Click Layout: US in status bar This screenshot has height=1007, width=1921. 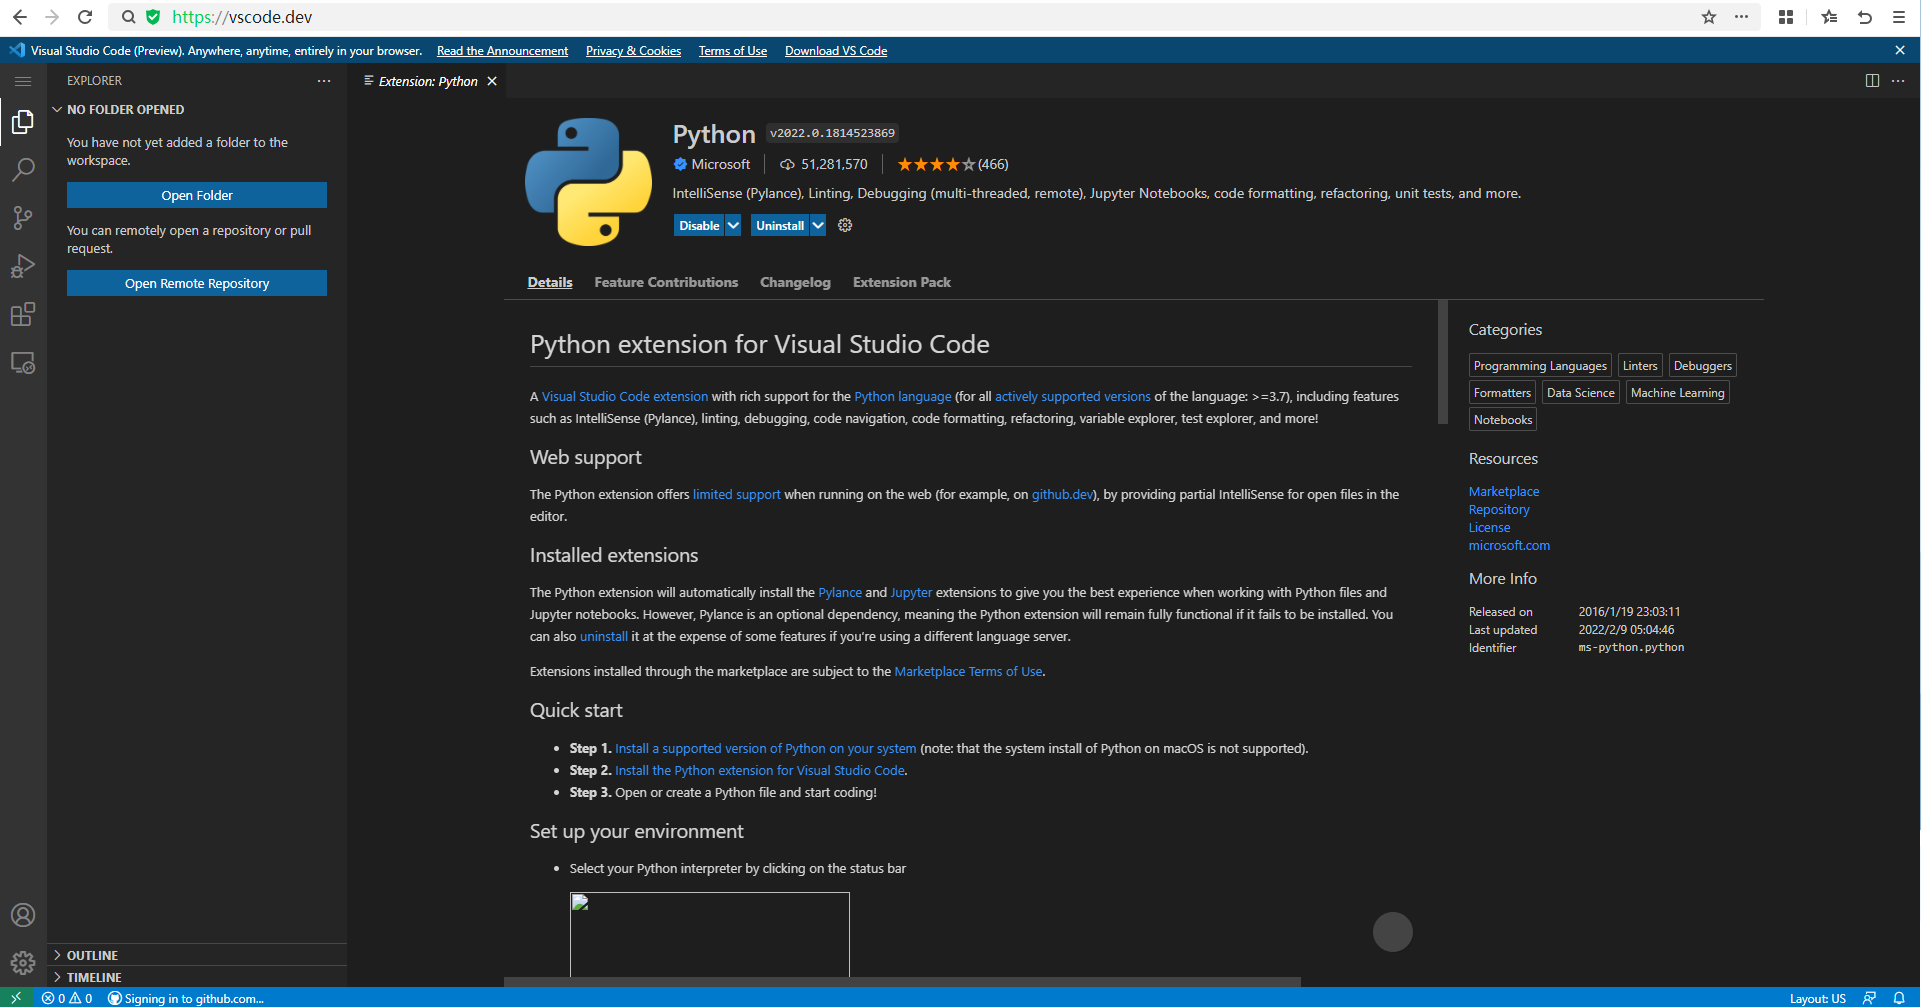tap(1817, 998)
